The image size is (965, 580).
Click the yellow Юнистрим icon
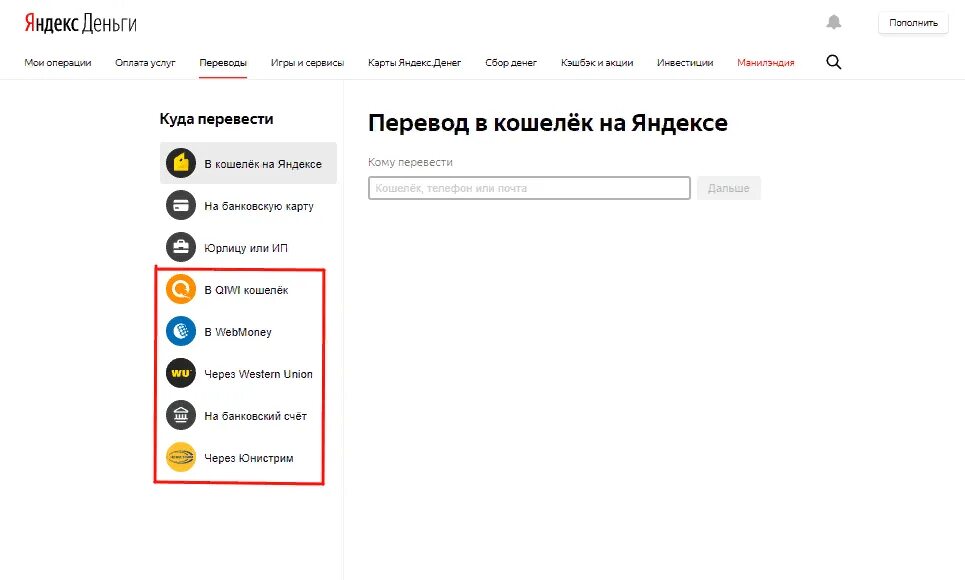(181, 457)
